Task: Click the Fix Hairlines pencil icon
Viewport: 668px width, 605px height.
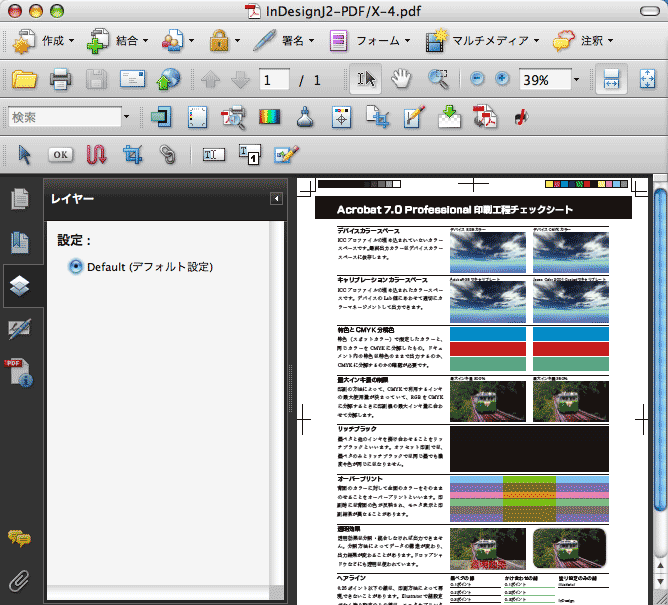Action: coord(414,117)
